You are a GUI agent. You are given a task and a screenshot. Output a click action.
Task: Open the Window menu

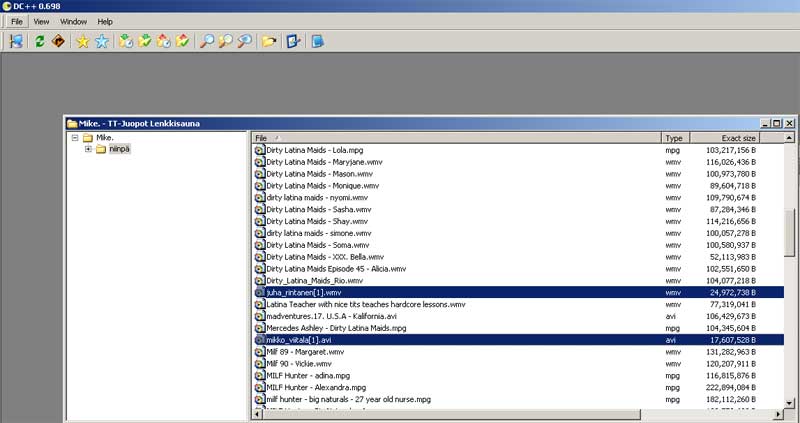73,21
